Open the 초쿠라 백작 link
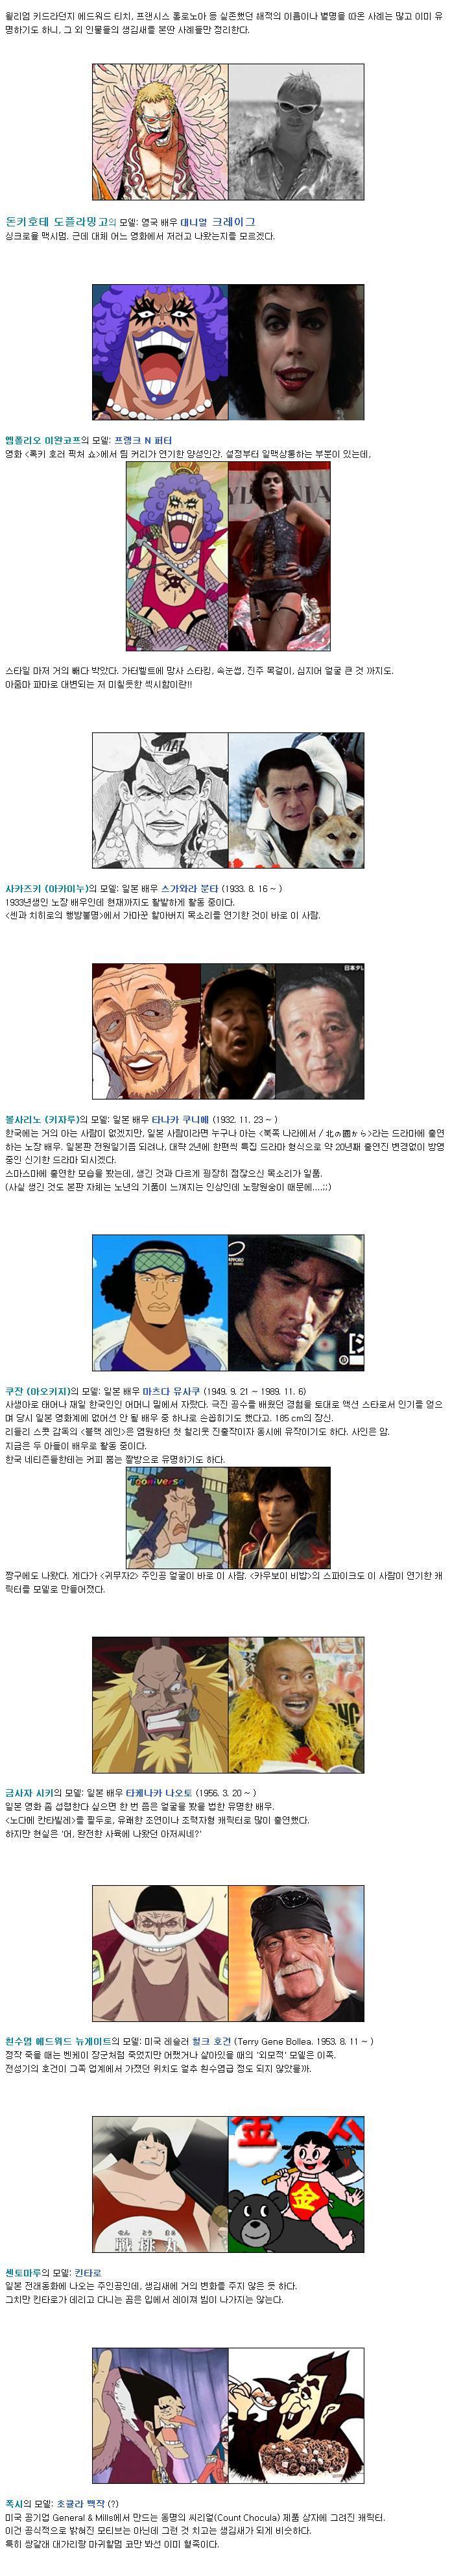 coord(80,2504)
